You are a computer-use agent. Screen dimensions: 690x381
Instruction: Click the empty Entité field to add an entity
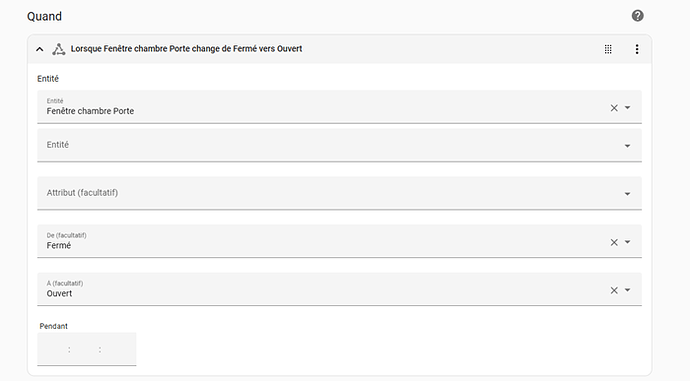pyautogui.click(x=339, y=145)
